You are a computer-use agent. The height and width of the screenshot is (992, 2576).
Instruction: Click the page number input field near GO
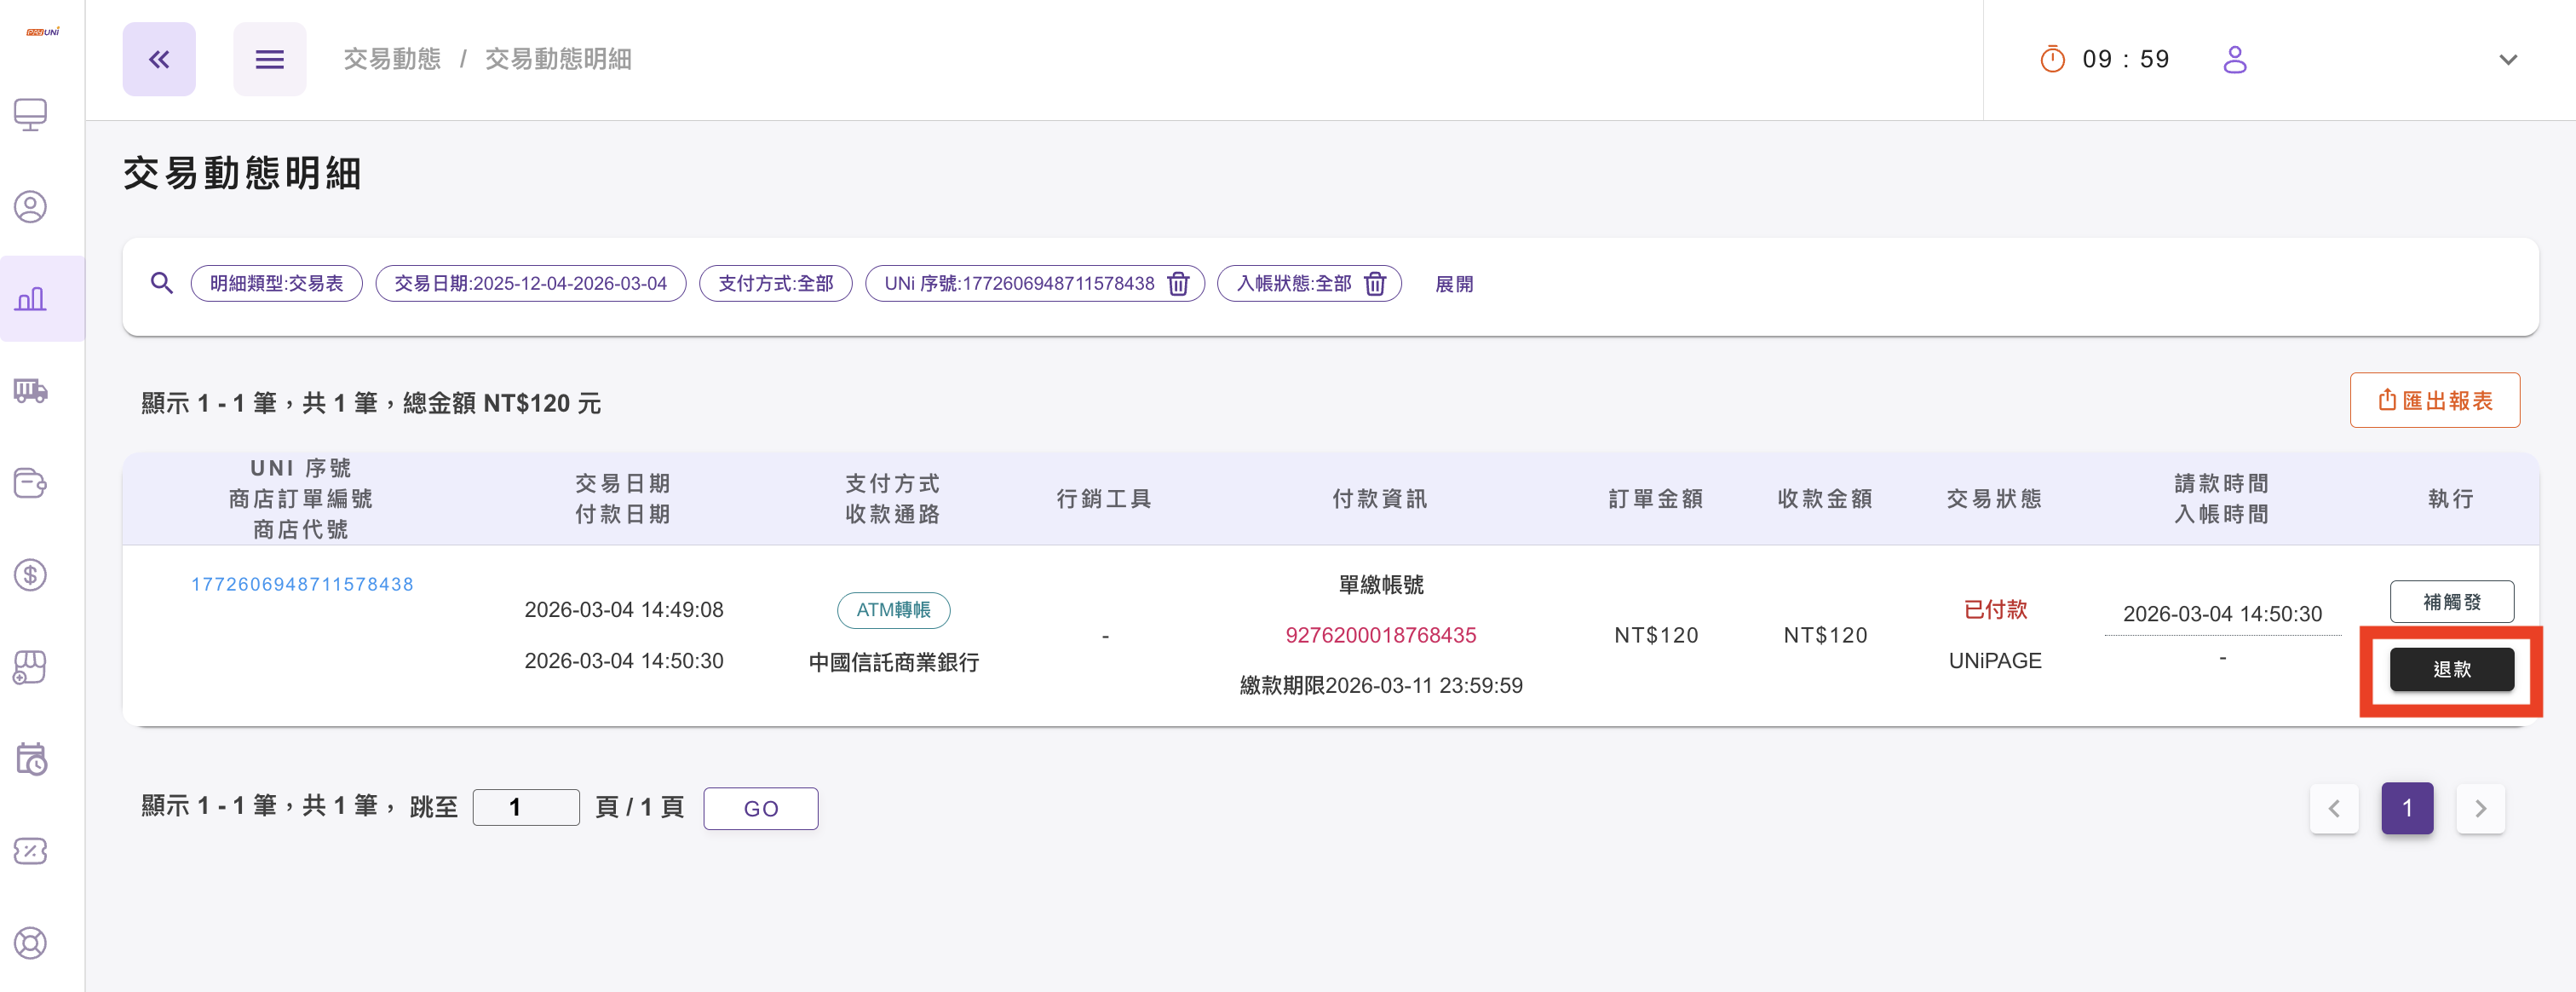click(525, 807)
